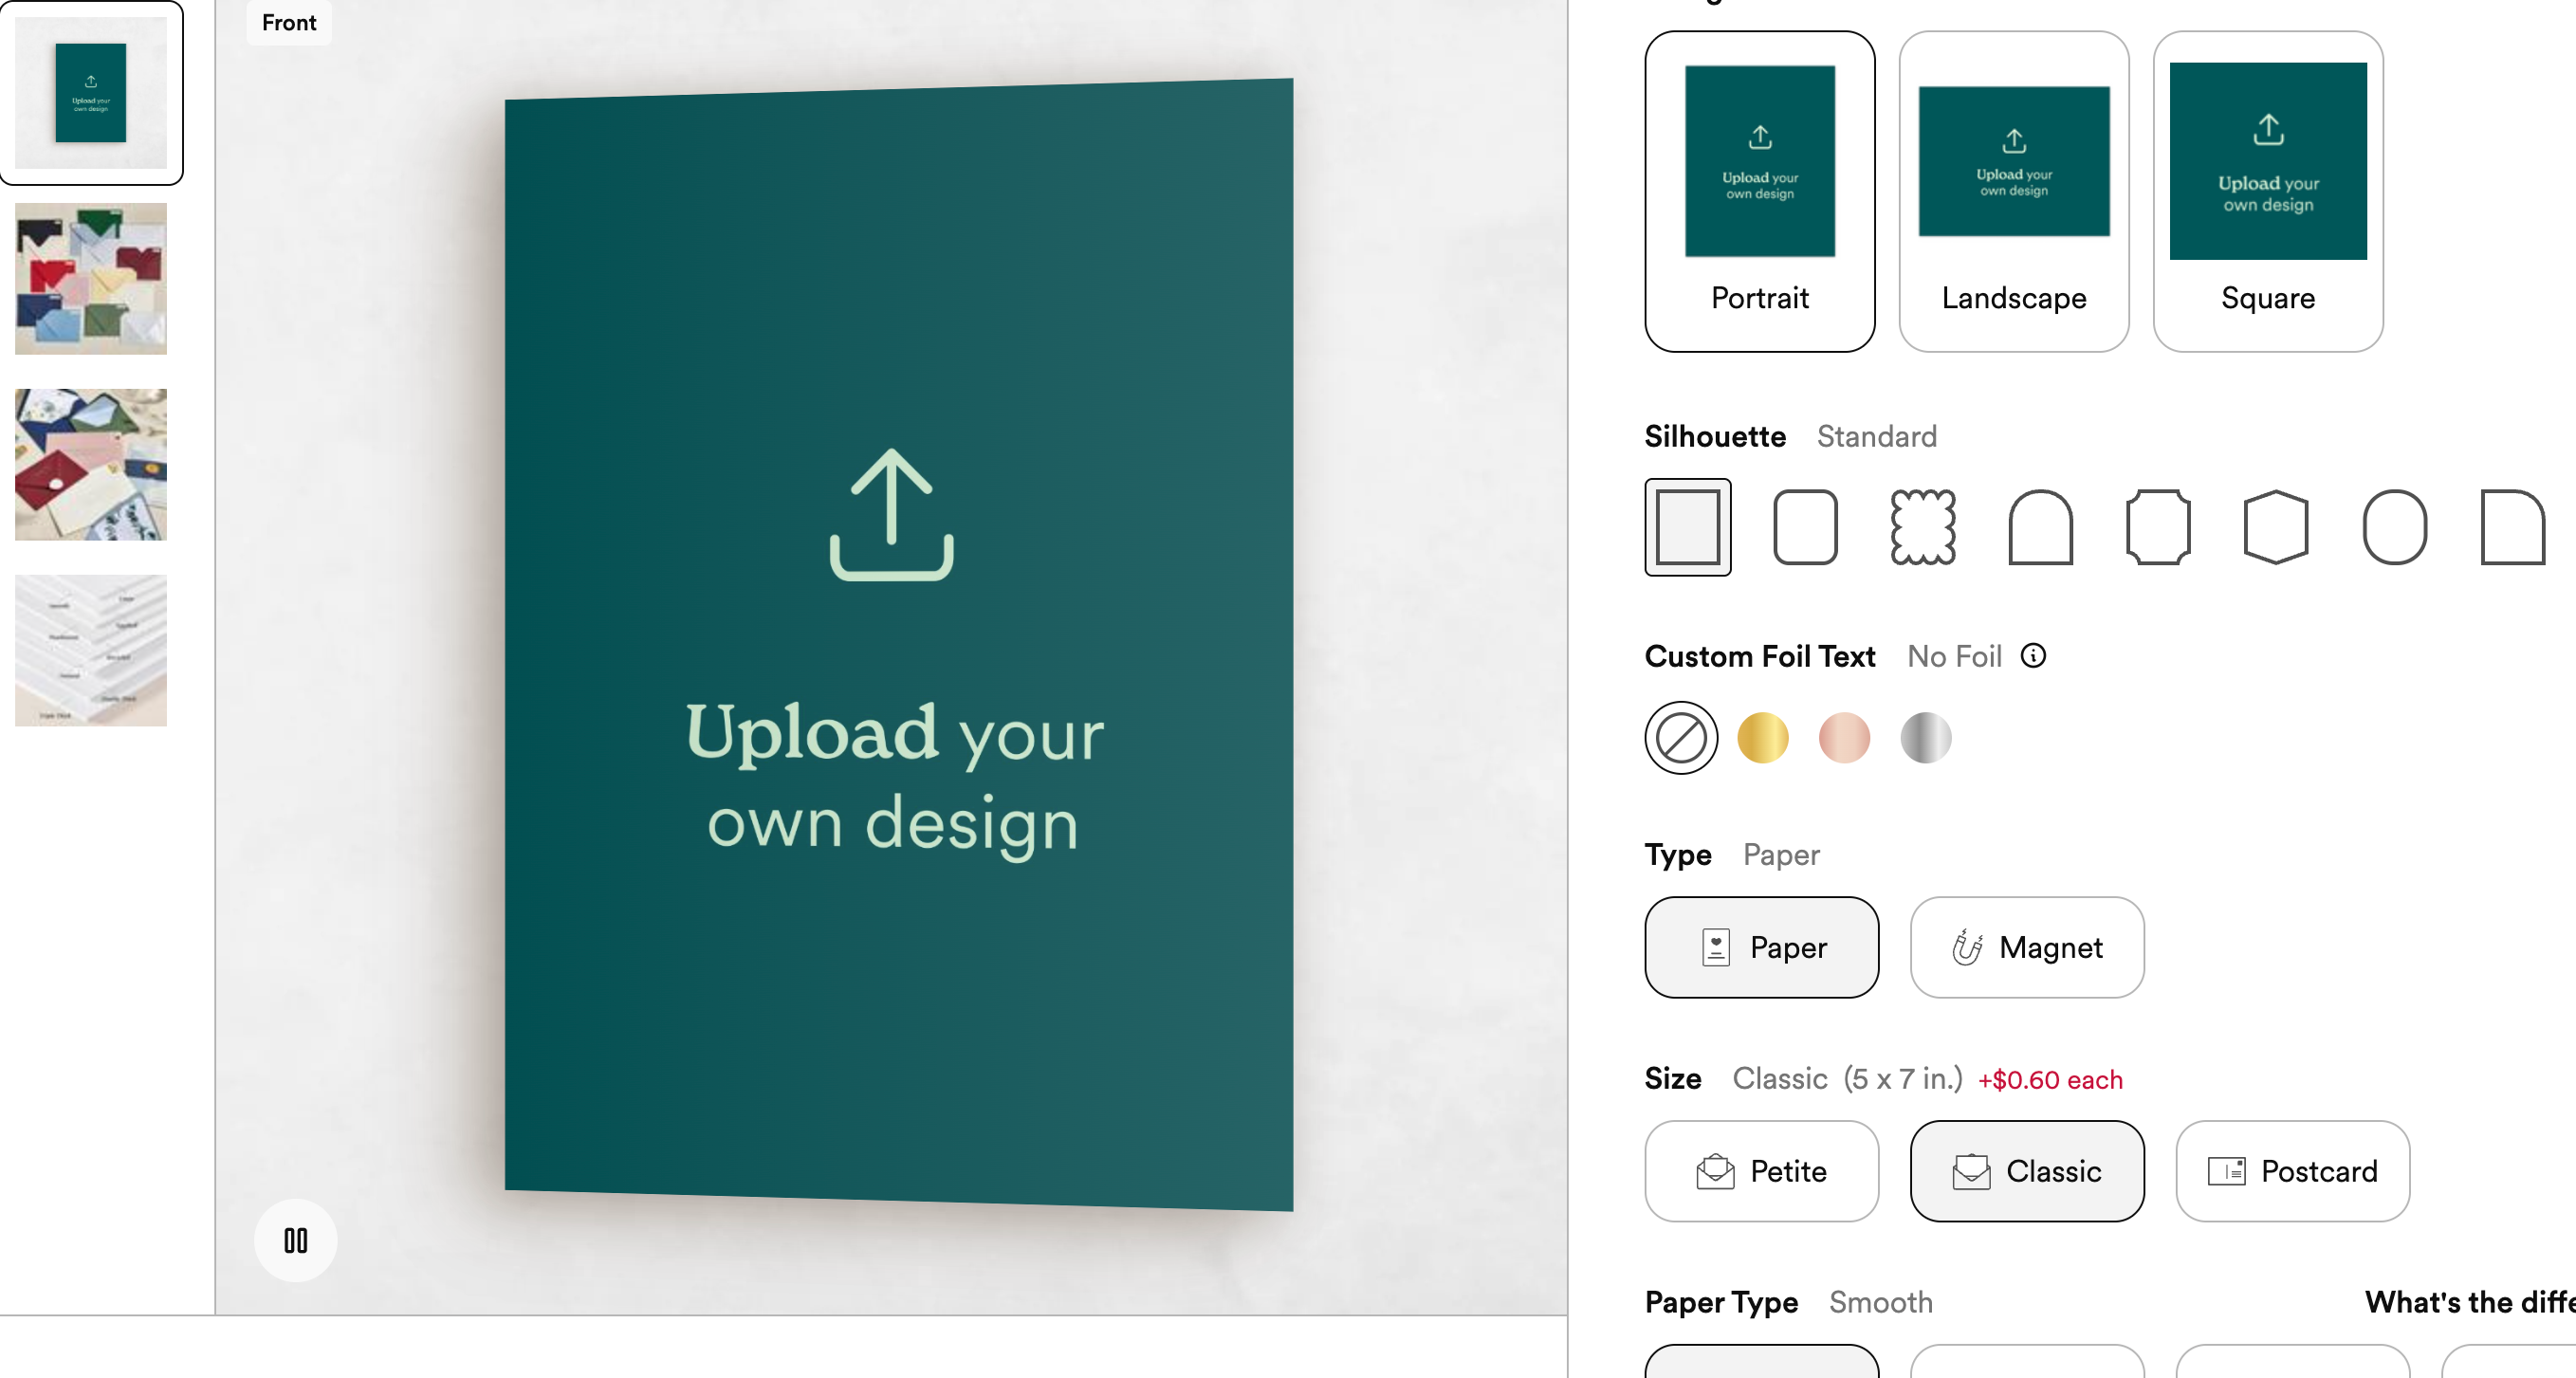Choose the No Foil option

(1681, 739)
